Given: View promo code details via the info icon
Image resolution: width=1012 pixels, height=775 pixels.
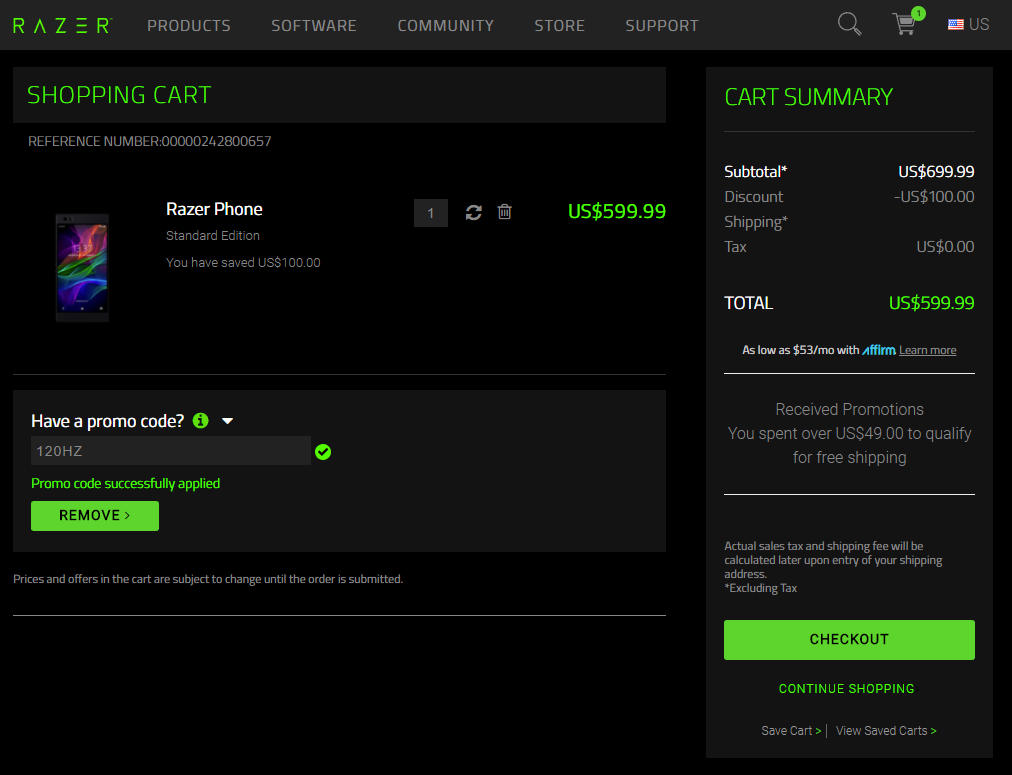Looking at the screenshot, I should pos(200,421).
